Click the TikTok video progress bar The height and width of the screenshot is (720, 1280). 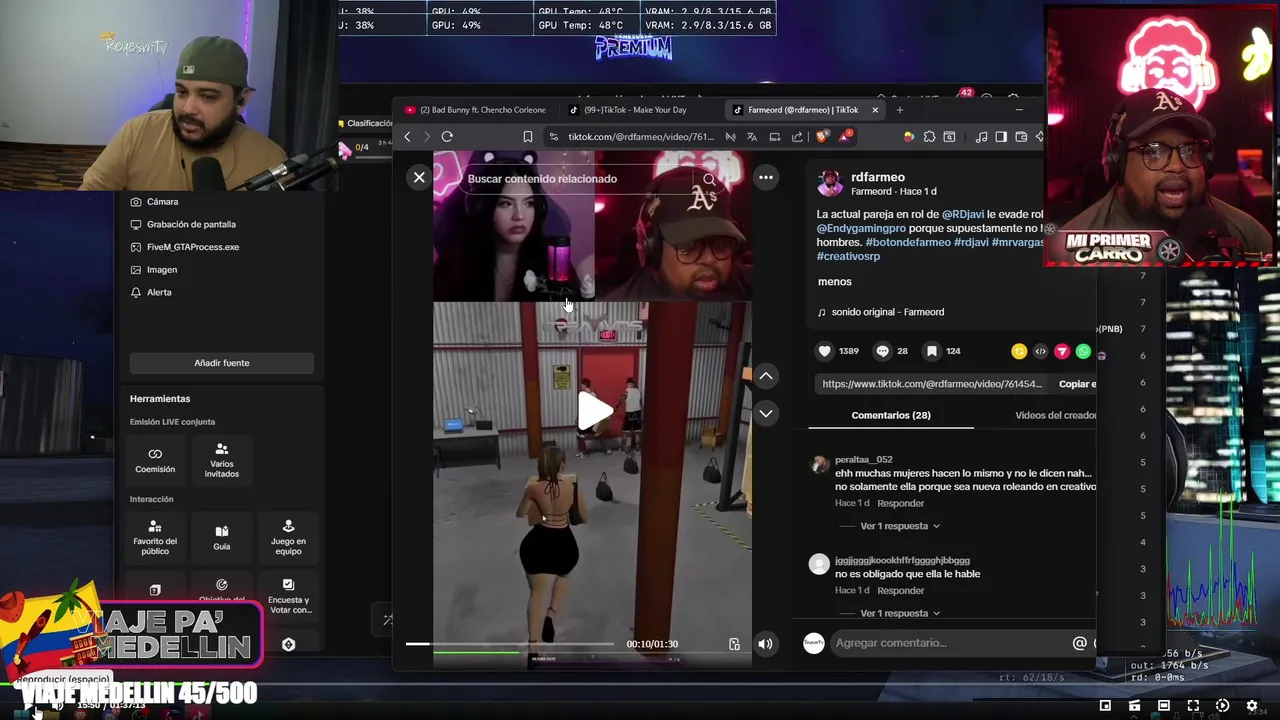pyautogui.click(x=510, y=644)
